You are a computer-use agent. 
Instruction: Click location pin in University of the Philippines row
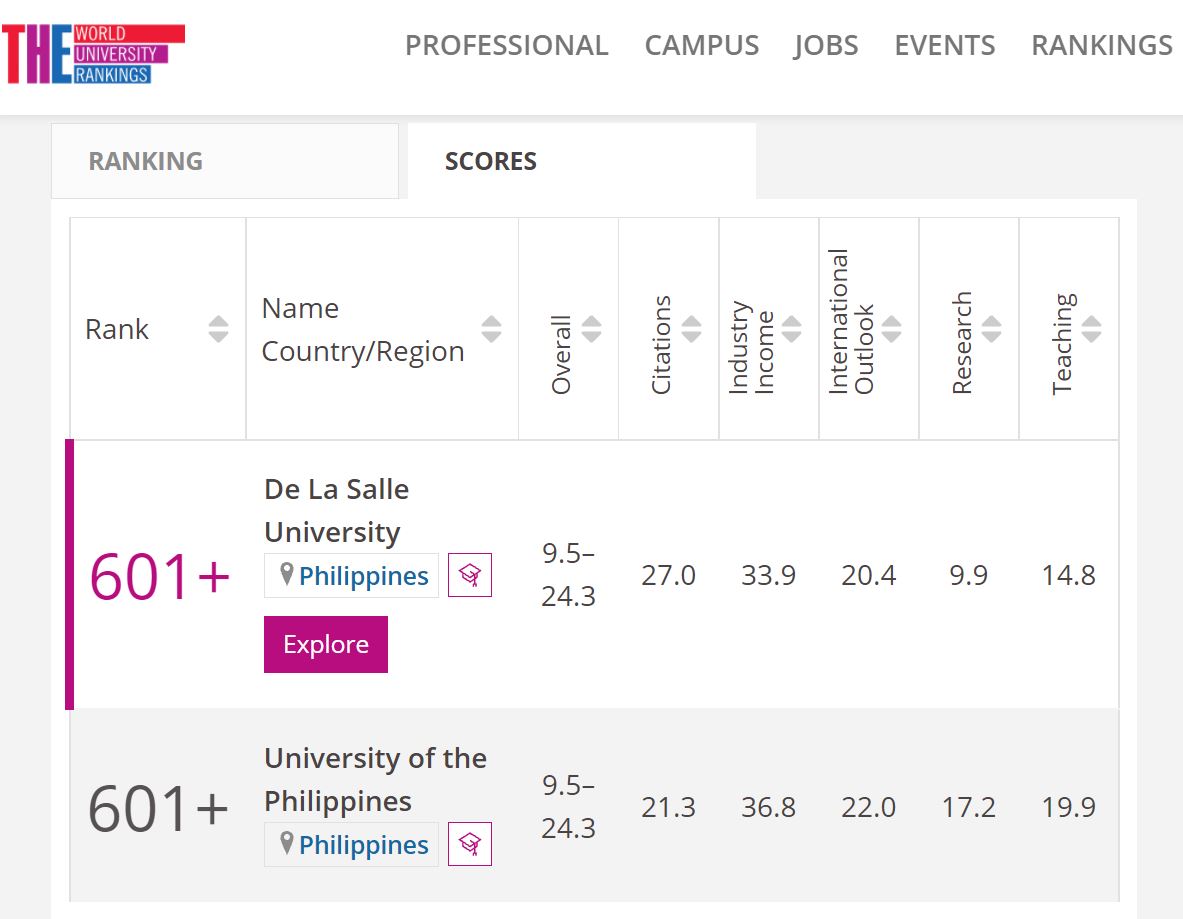287,844
